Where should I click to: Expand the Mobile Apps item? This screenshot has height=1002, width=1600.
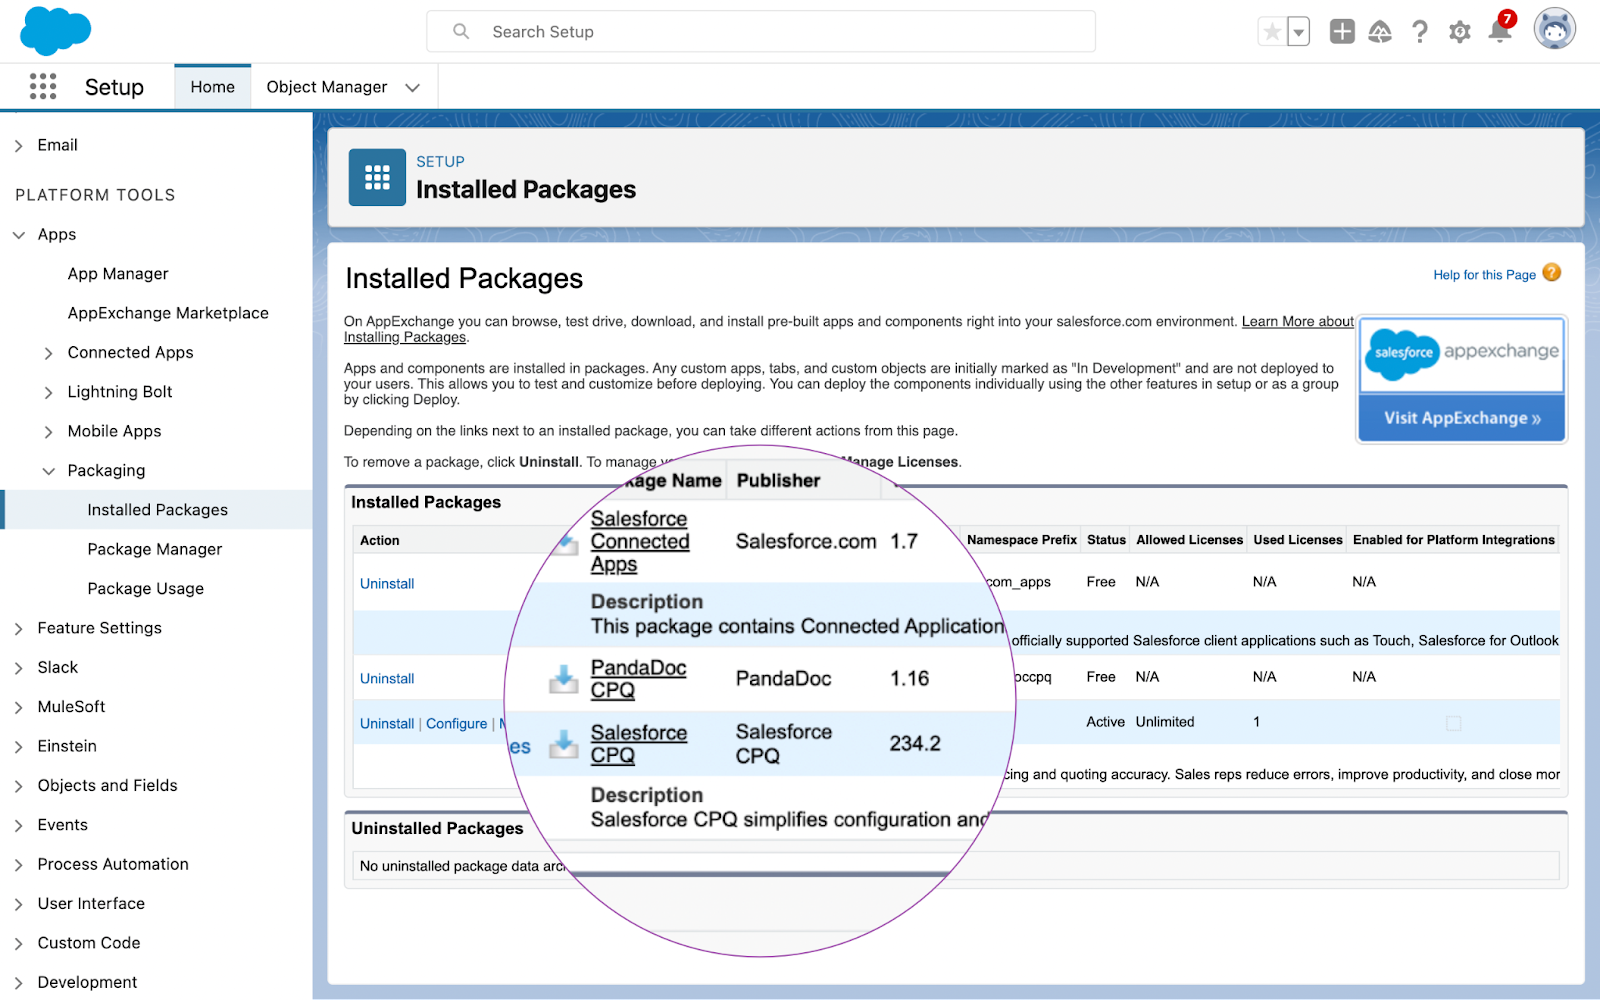point(49,432)
